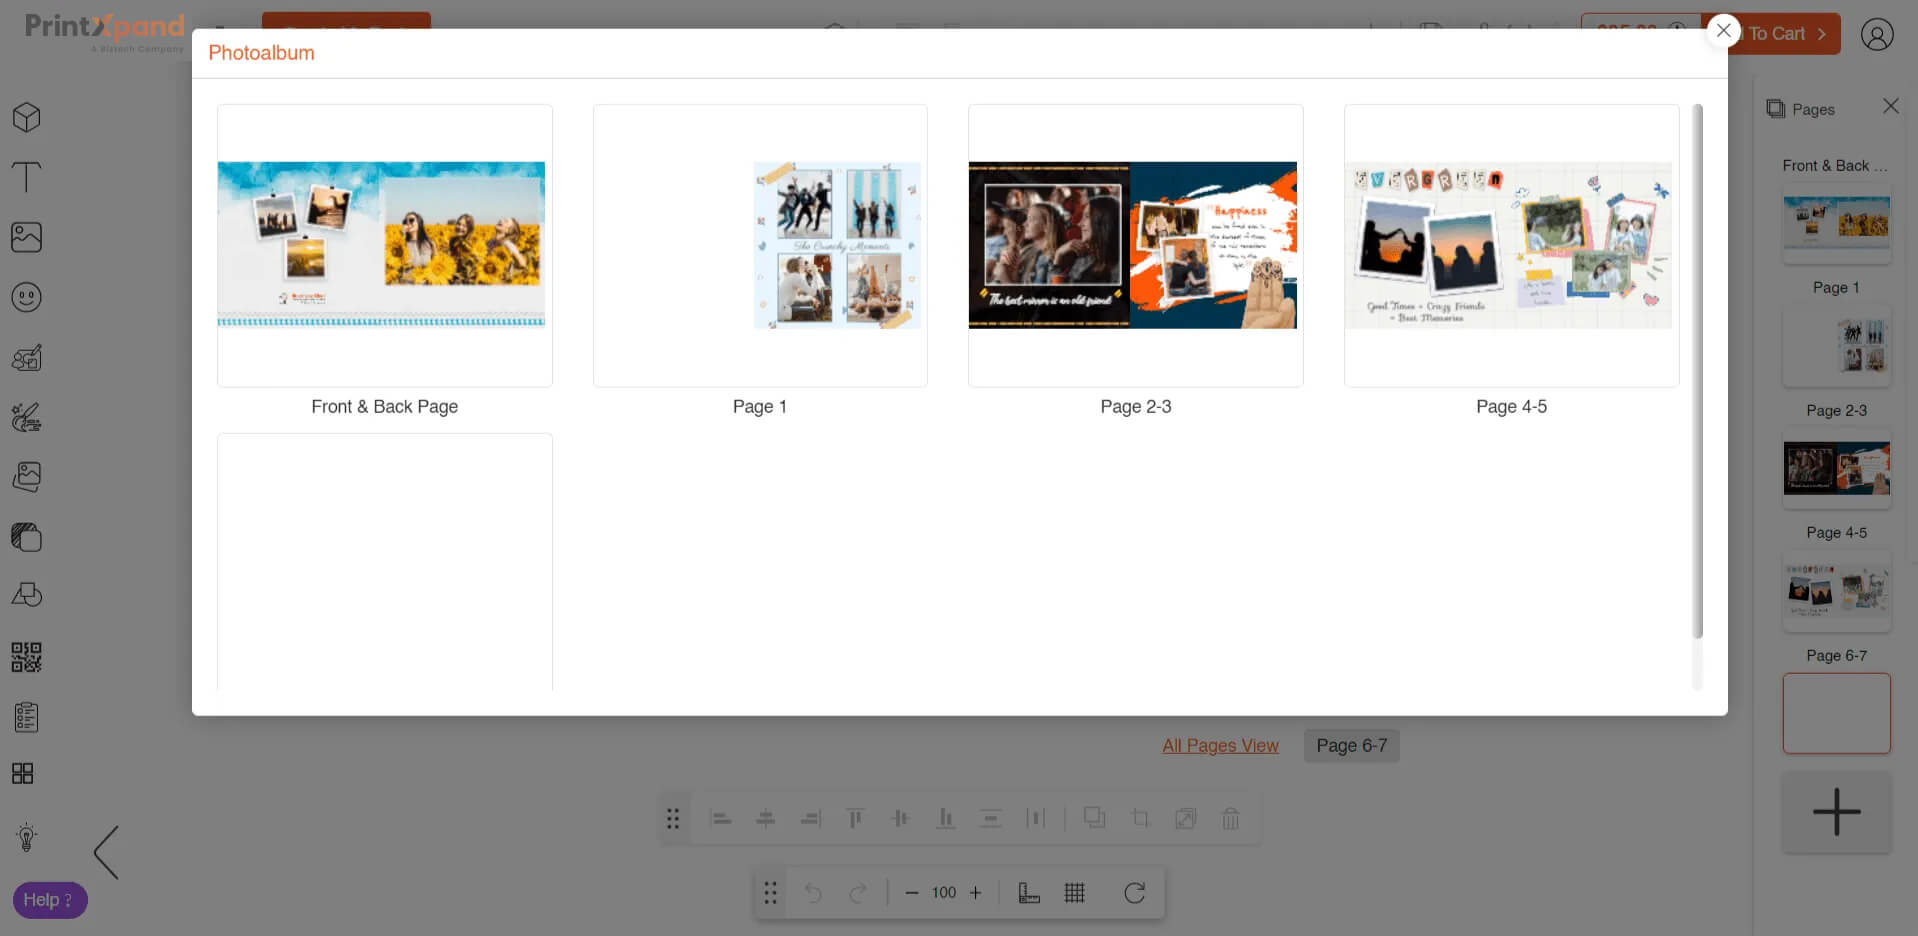Screen dimensions: 1918x936
Task: Open the Images panel icon
Action: (27, 237)
